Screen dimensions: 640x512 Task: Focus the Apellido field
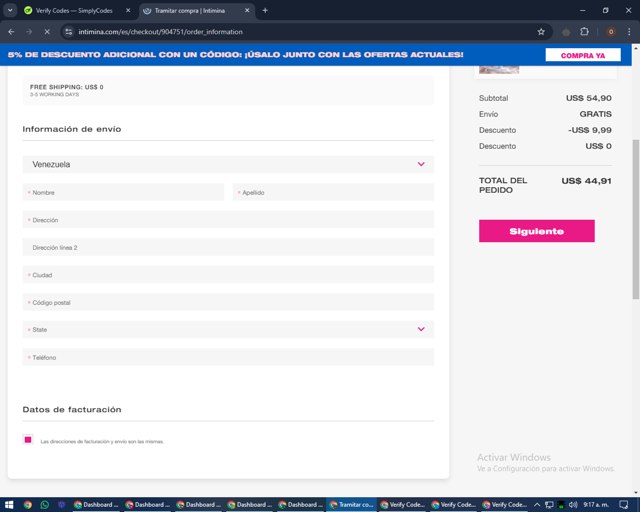[333, 192]
